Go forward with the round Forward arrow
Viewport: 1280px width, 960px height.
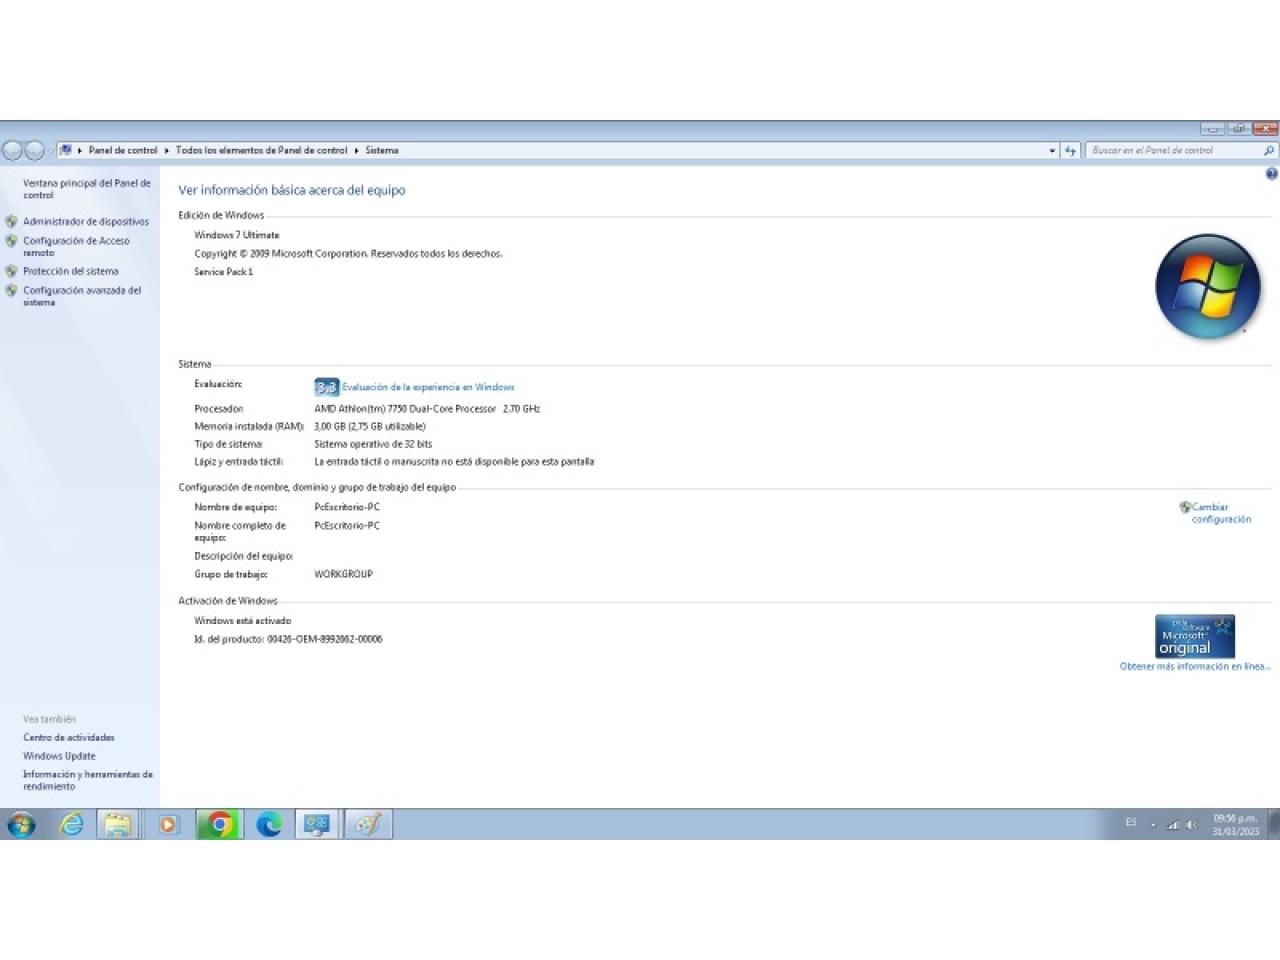pyautogui.click(x=34, y=150)
